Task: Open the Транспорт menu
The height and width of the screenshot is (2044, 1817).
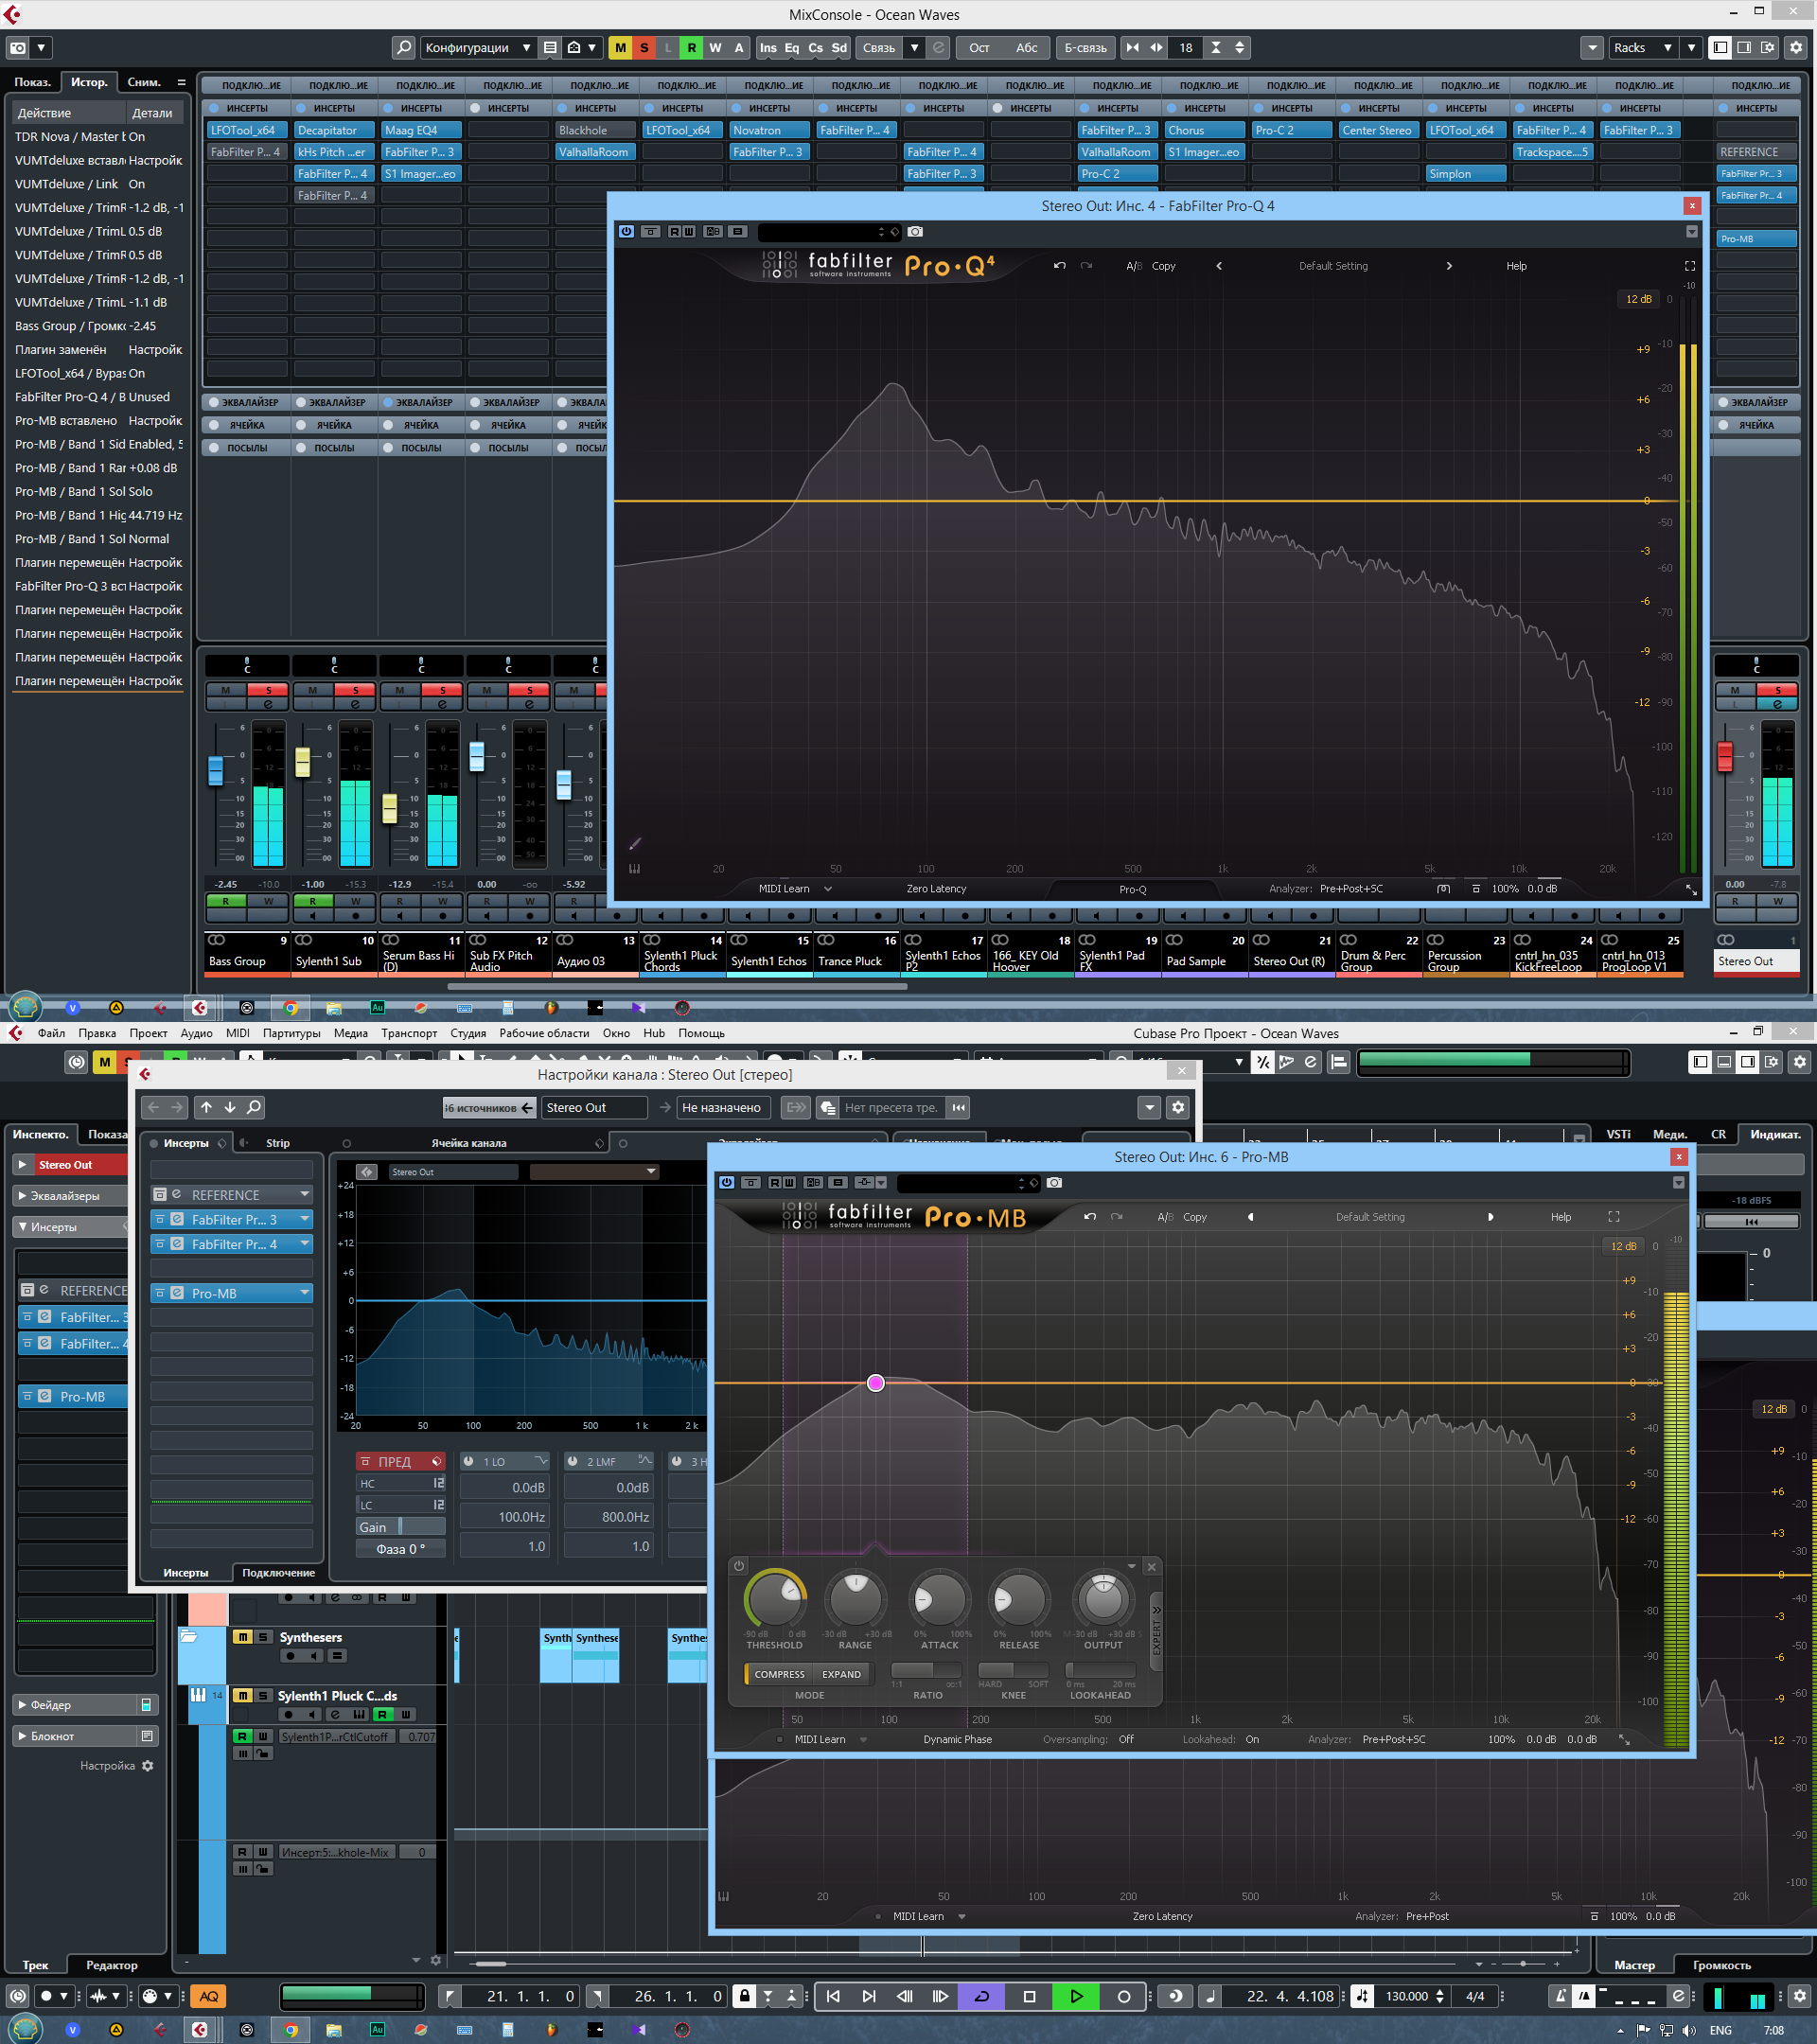Action: [408, 1033]
